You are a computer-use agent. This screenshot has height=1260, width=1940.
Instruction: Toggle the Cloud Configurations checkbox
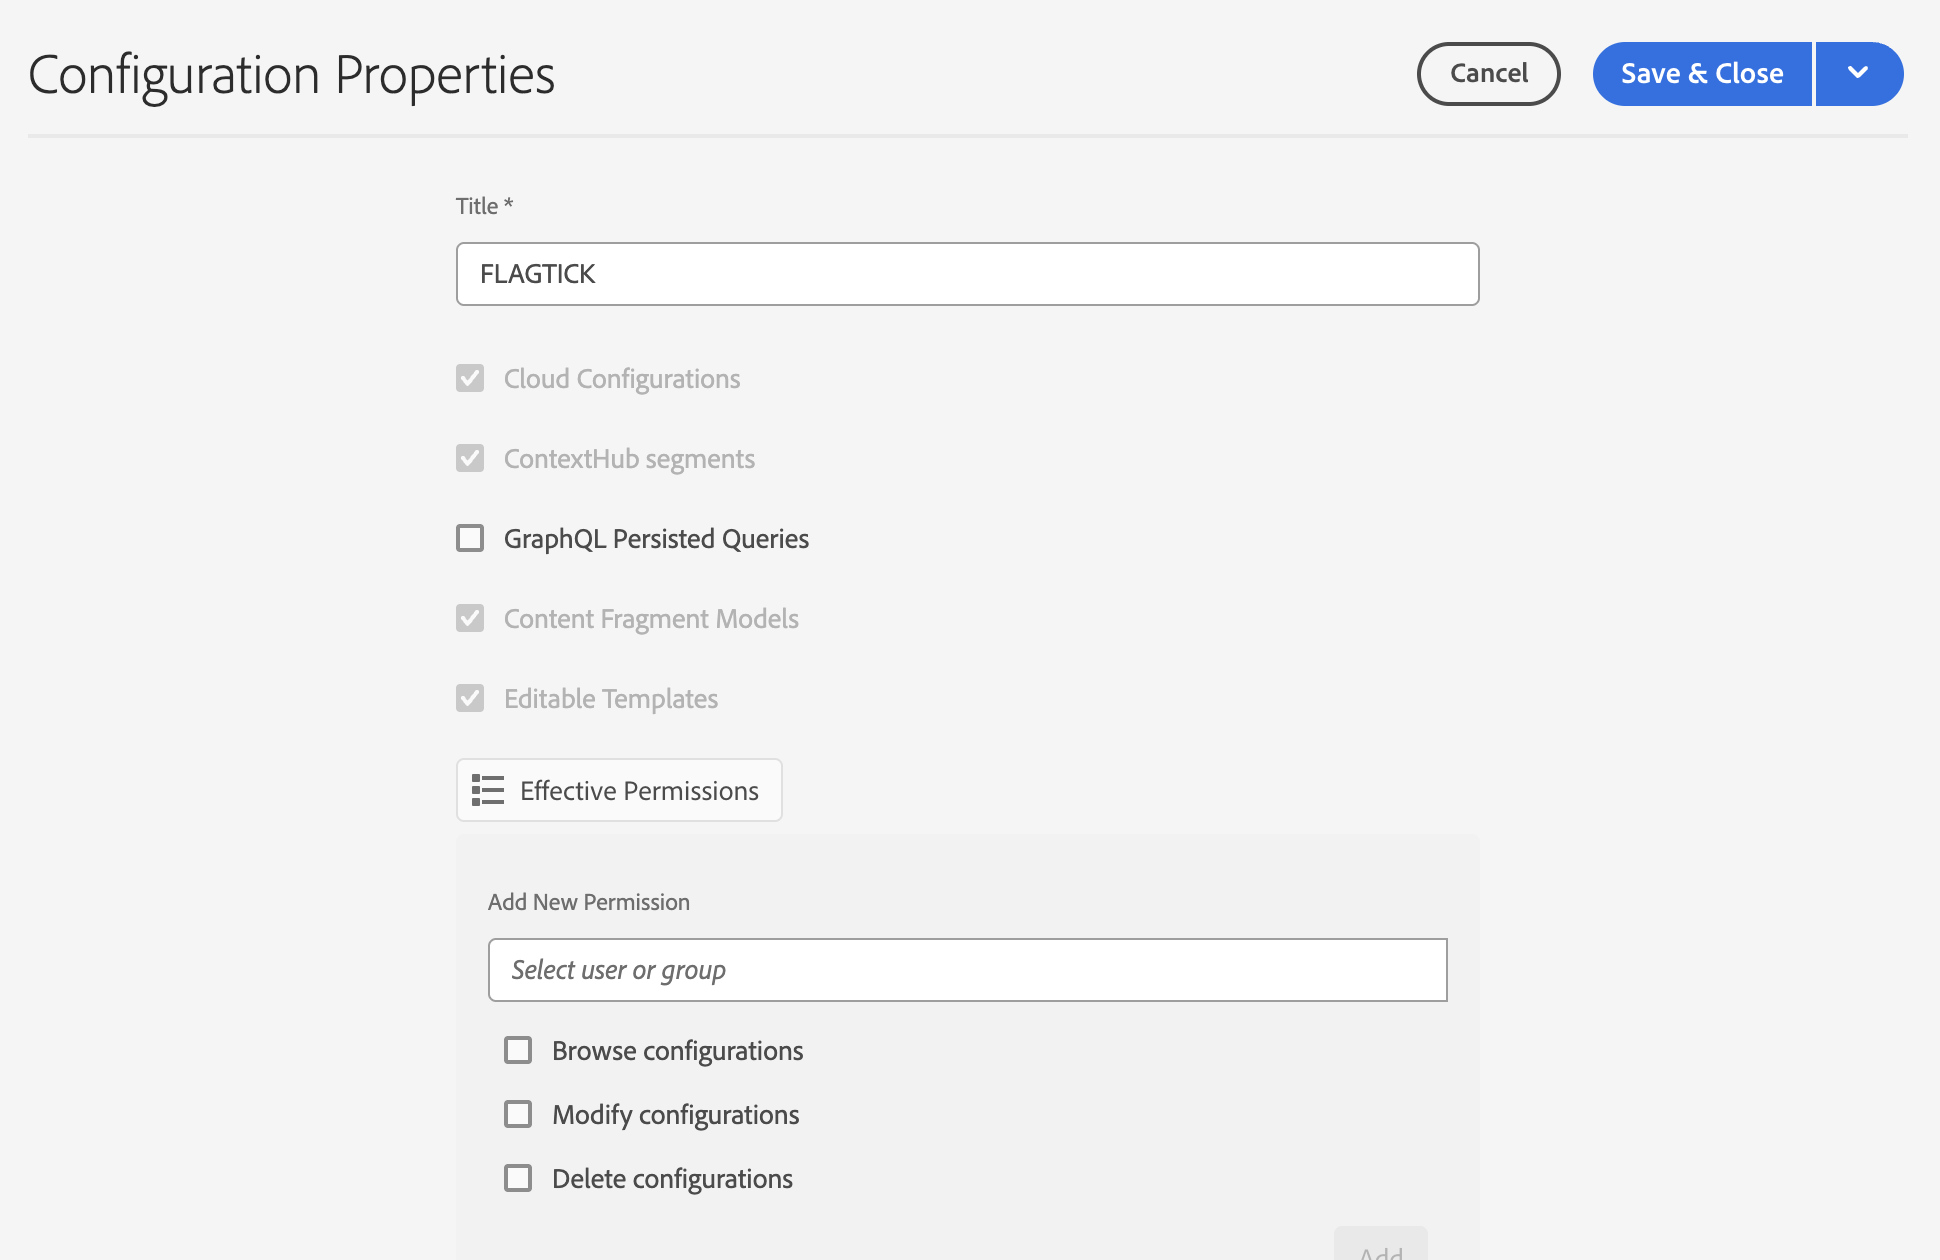(470, 379)
